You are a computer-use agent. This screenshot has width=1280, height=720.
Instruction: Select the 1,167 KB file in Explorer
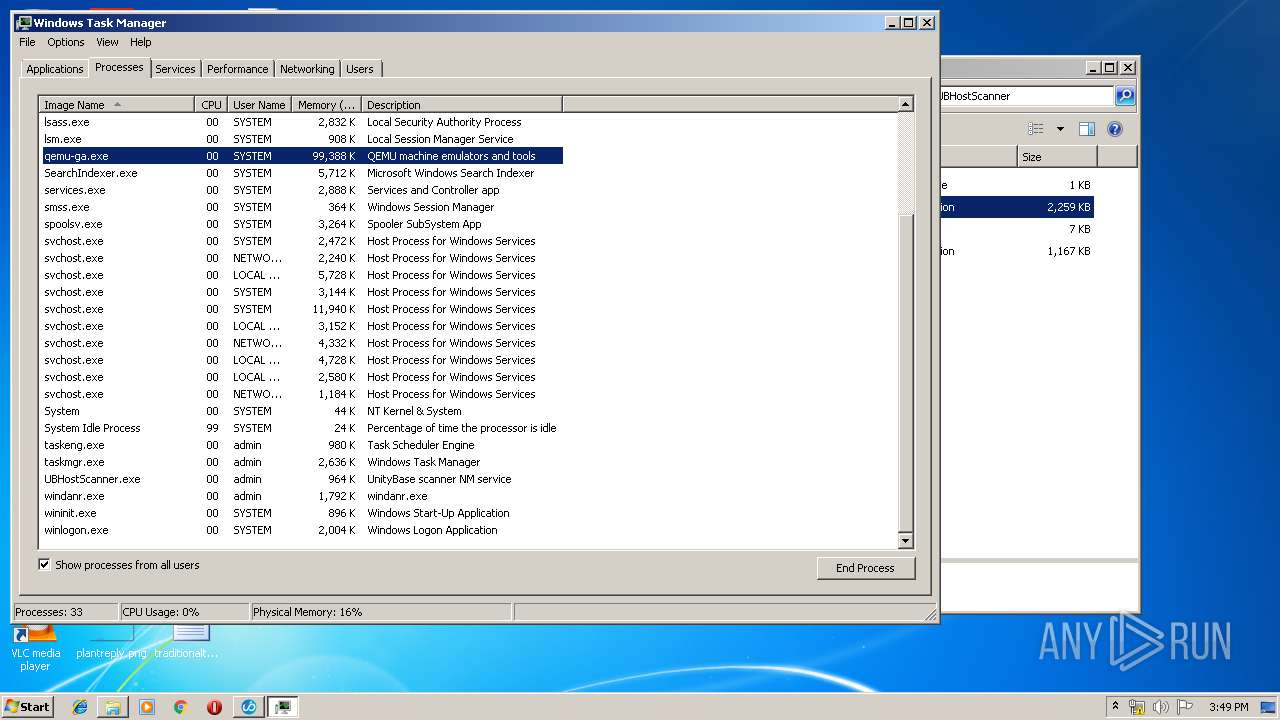tap(1016, 251)
